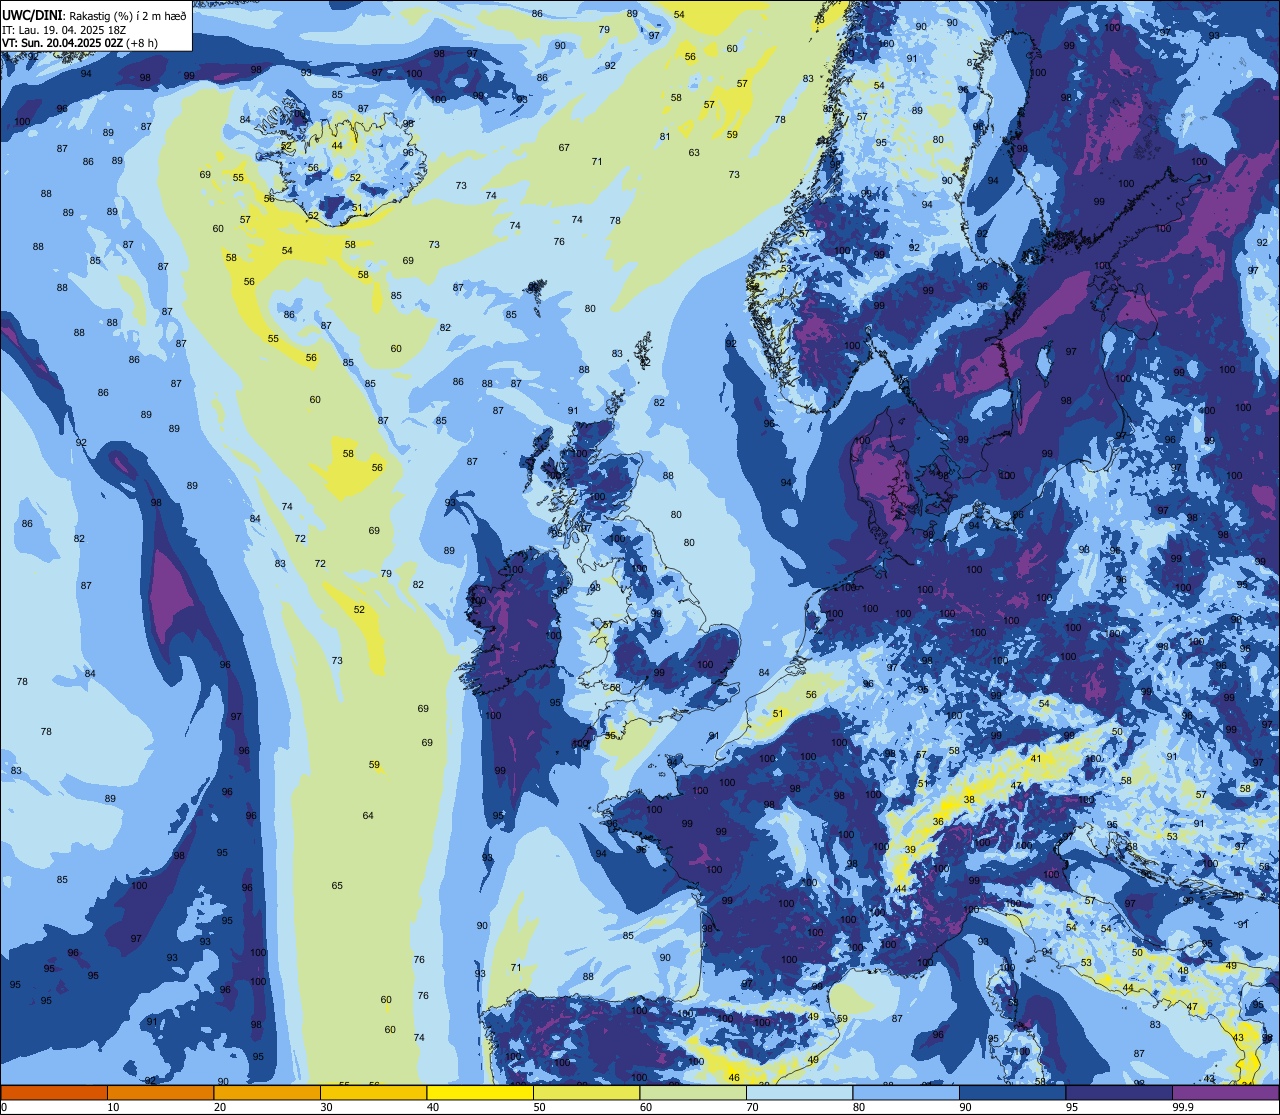Click the legend tick label '80'

pos(859,1107)
